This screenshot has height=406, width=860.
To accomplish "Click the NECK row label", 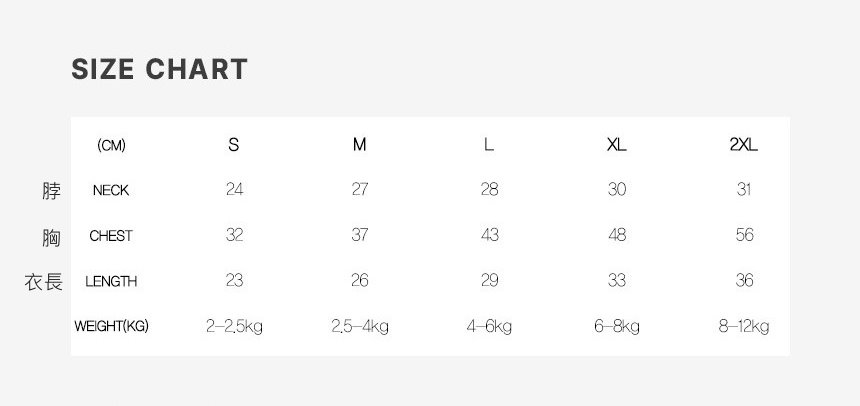I will click(111, 190).
